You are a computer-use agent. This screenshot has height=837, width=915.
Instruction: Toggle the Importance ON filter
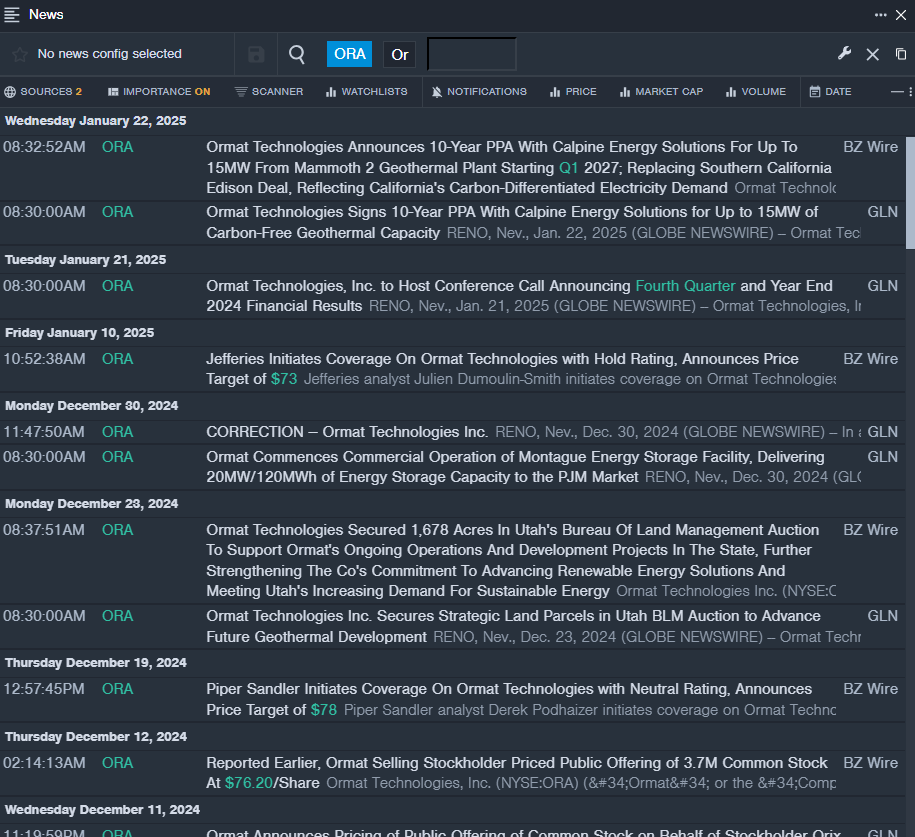[x=159, y=92]
